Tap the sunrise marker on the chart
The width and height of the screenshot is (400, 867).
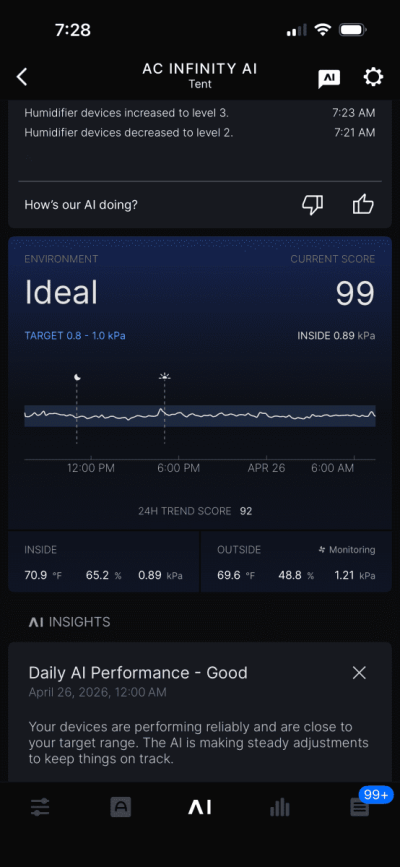pyautogui.click(x=164, y=377)
